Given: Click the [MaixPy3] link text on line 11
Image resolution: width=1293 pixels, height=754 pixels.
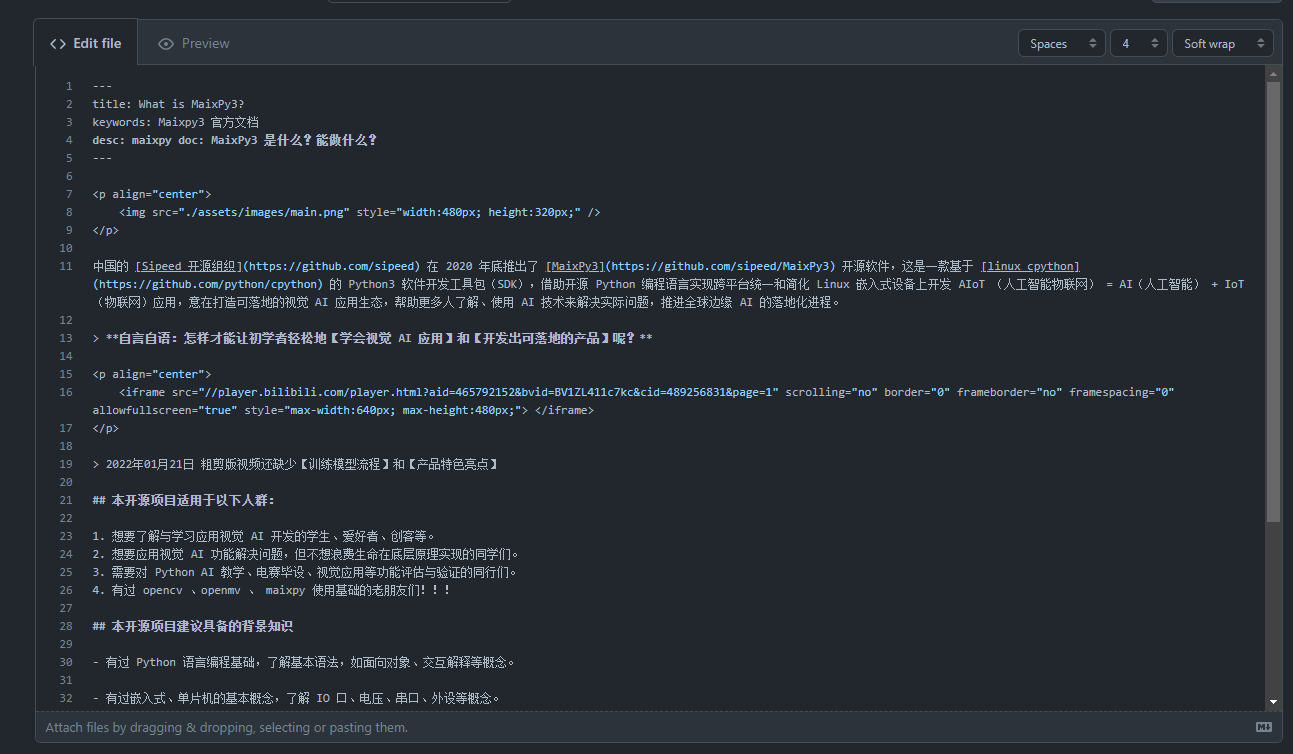Looking at the screenshot, I should click(575, 266).
